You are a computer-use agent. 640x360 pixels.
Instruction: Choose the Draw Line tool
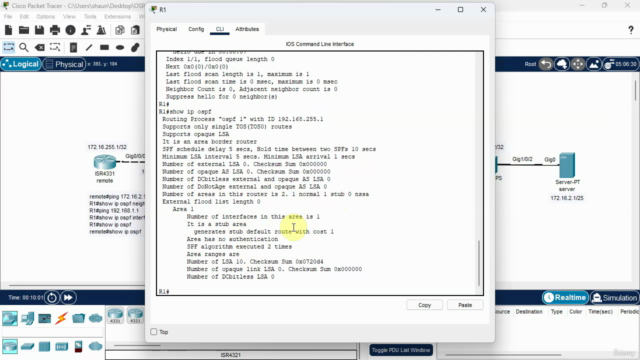pyautogui.click(x=89, y=47)
